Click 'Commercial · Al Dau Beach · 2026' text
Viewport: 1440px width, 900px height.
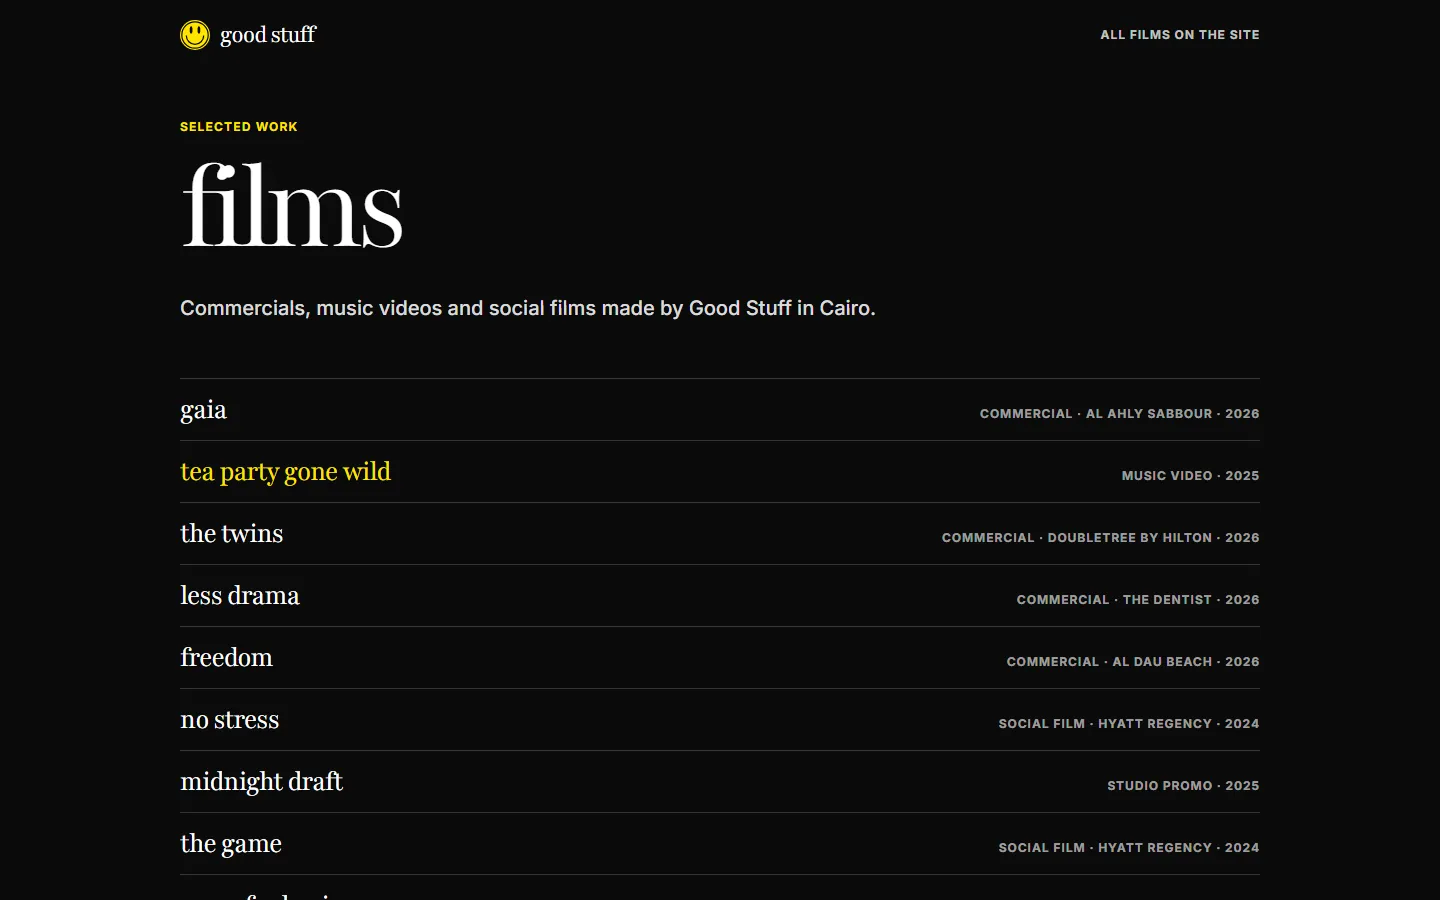point(1133,662)
